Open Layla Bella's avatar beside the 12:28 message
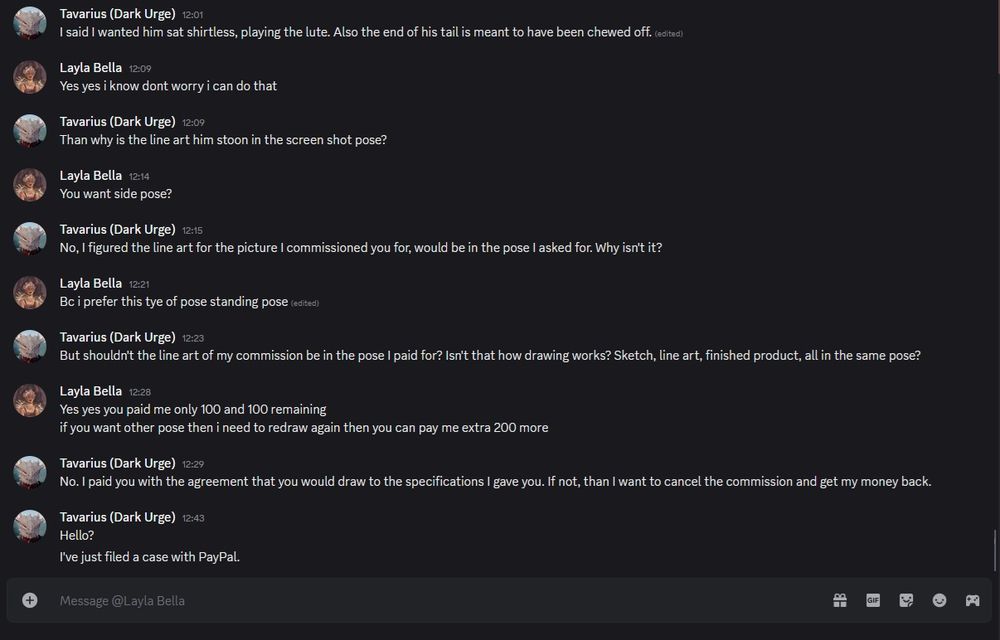 (30, 400)
